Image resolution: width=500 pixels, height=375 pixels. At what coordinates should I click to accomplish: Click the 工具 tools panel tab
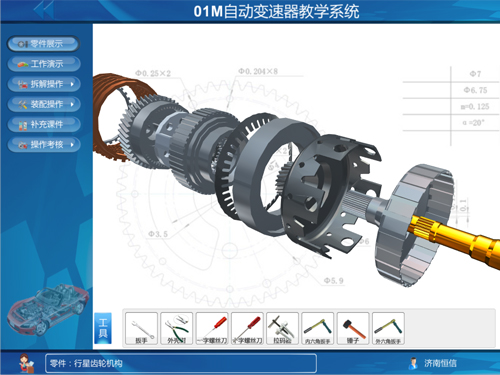click(x=103, y=328)
